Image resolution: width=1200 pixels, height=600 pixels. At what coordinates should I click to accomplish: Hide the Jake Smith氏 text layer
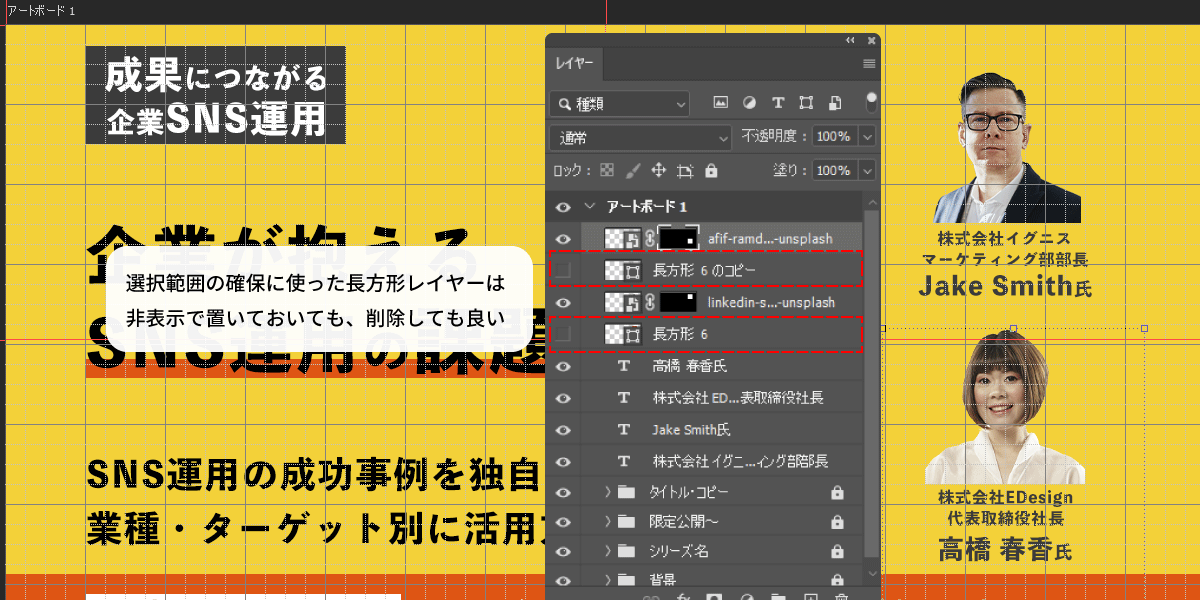[563, 430]
